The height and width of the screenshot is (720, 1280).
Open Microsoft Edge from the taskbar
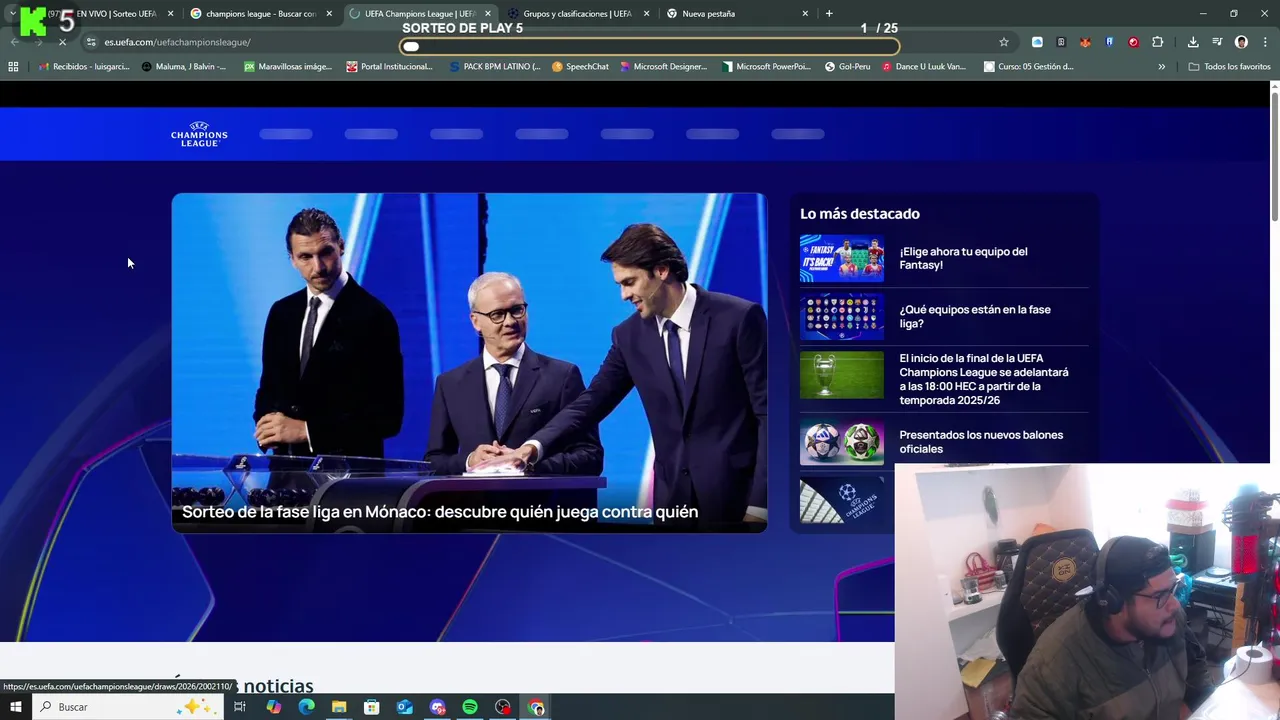point(306,707)
